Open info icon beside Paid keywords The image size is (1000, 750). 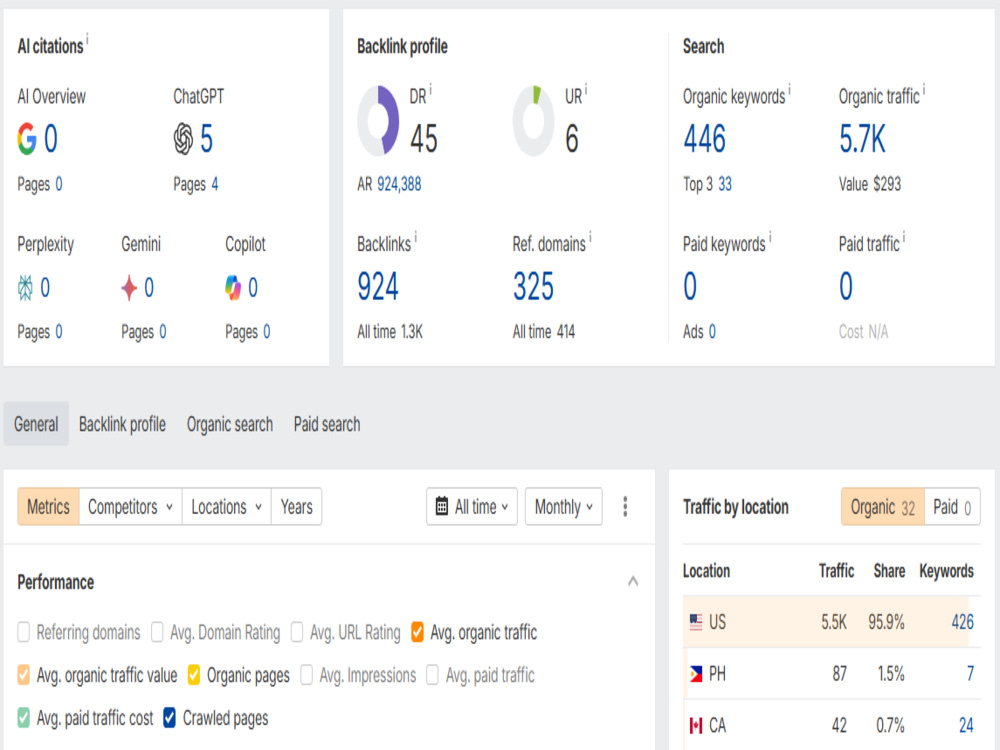pyautogui.click(x=770, y=237)
